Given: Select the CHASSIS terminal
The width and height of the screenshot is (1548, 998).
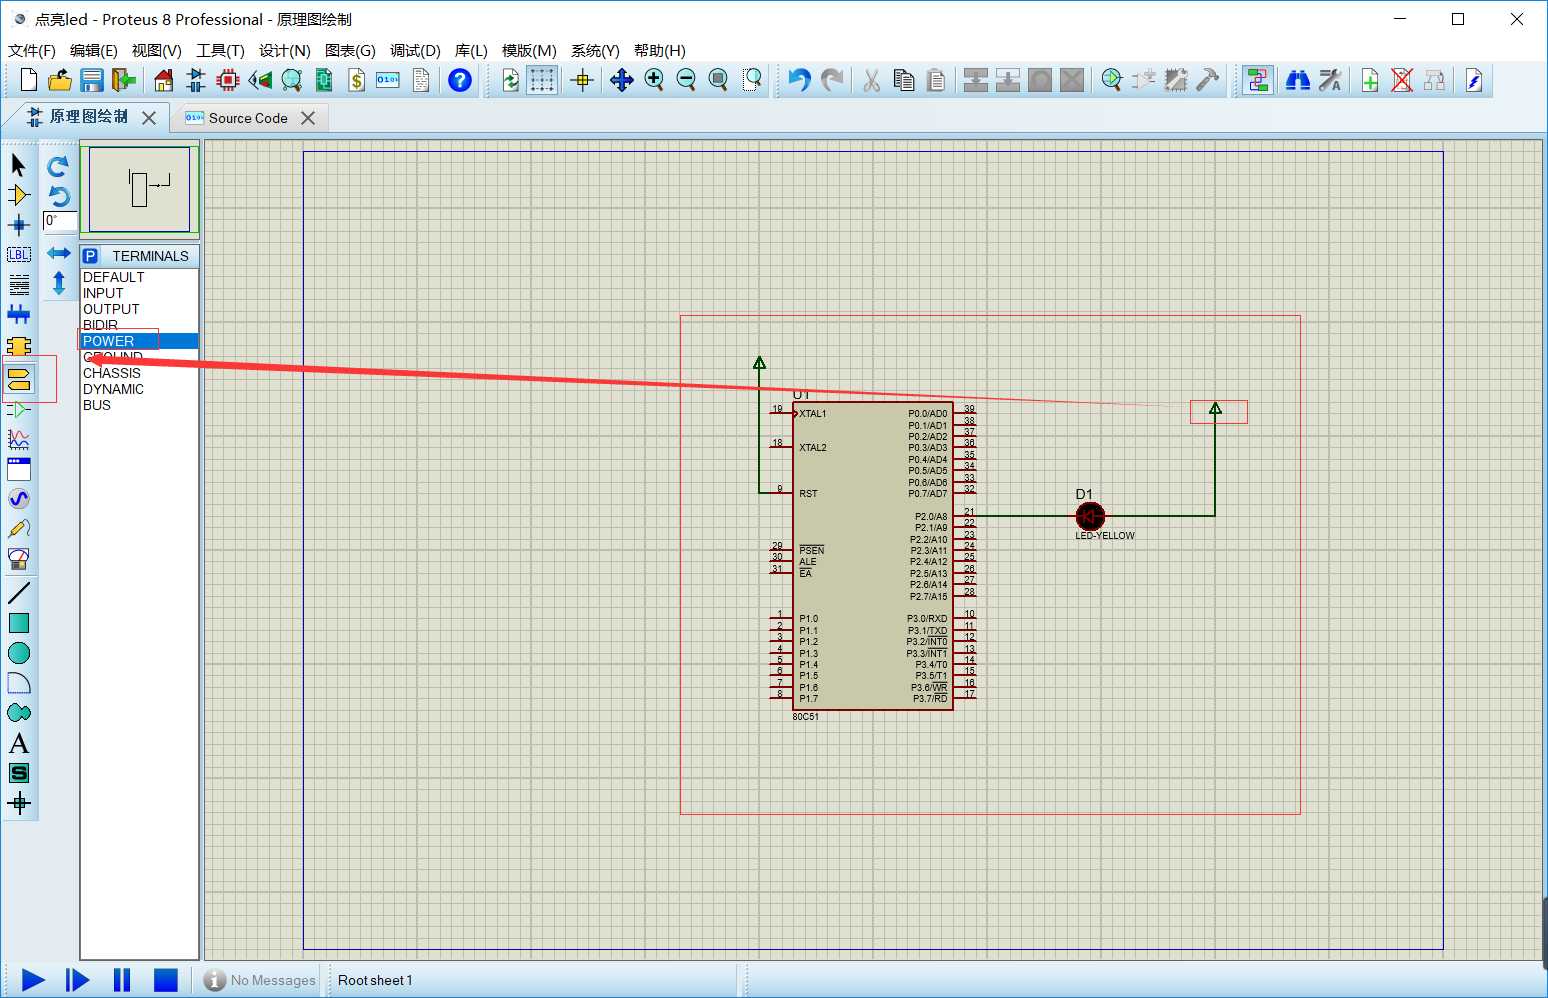Looking at the screenshot, I should click(139, 373).
